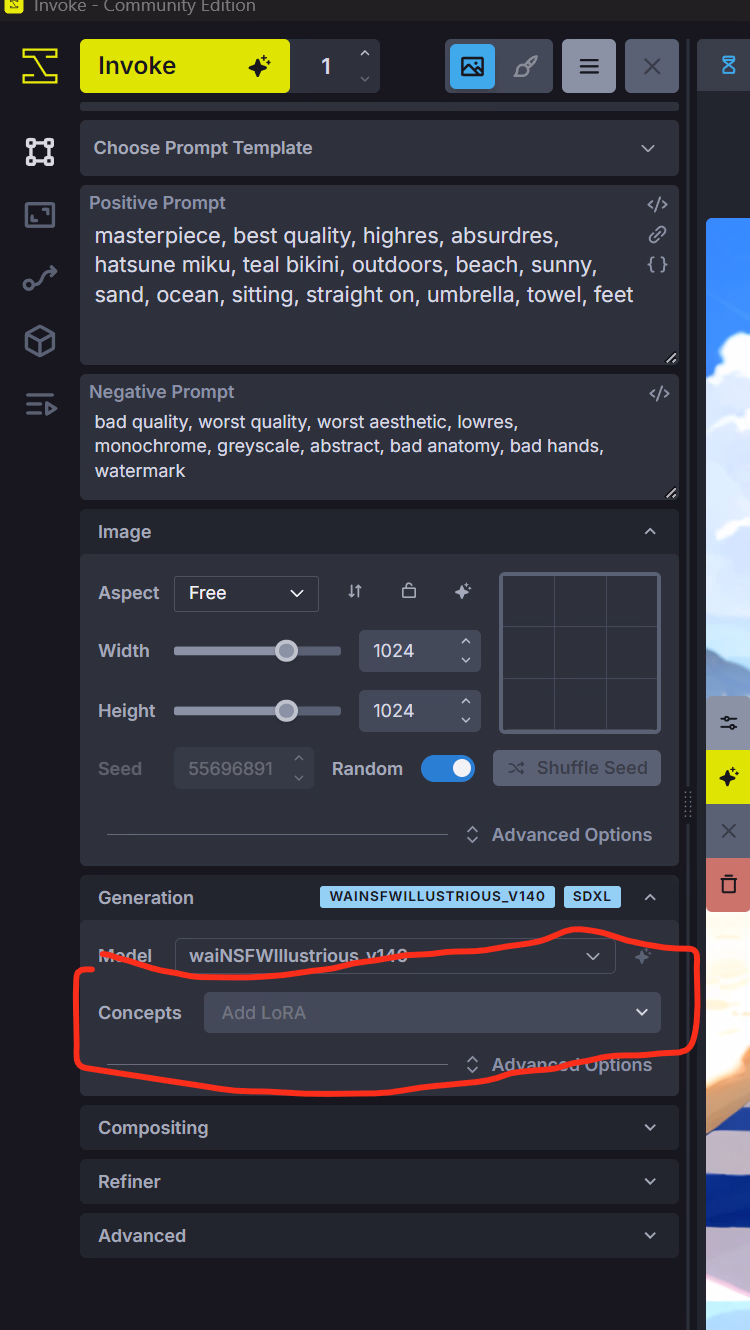The image size is (750, 1330).
Task: Click the optimize dimensions sparkle icon
Action: (x=462, y=591)
